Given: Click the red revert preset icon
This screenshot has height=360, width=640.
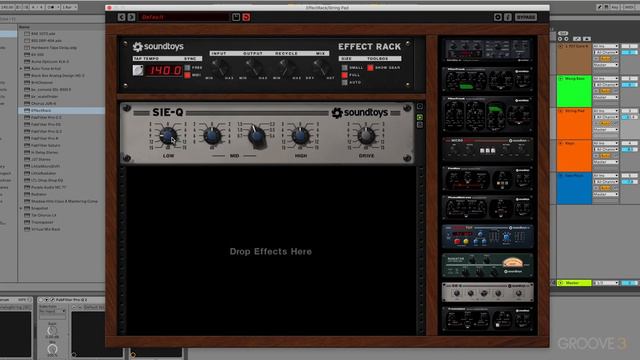Looking at the screenshot, I should click(x=246, y=17).
